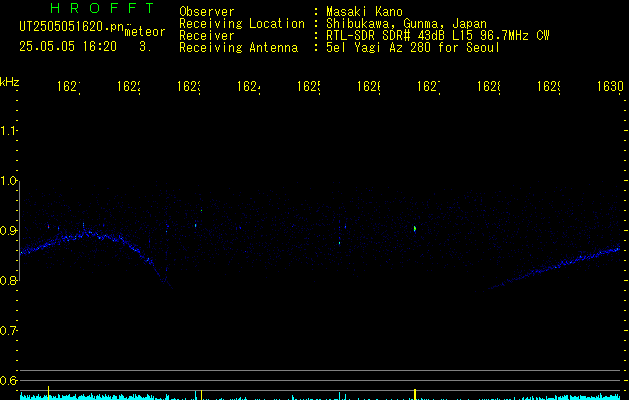
Task: Click the red echo spot at the spectrogram's left
Action: [49, 227]
